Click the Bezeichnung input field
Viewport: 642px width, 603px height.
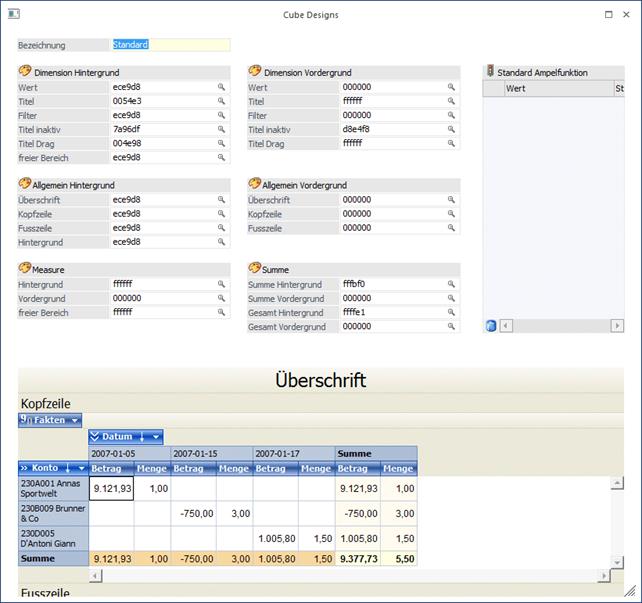tap(171, 45)
